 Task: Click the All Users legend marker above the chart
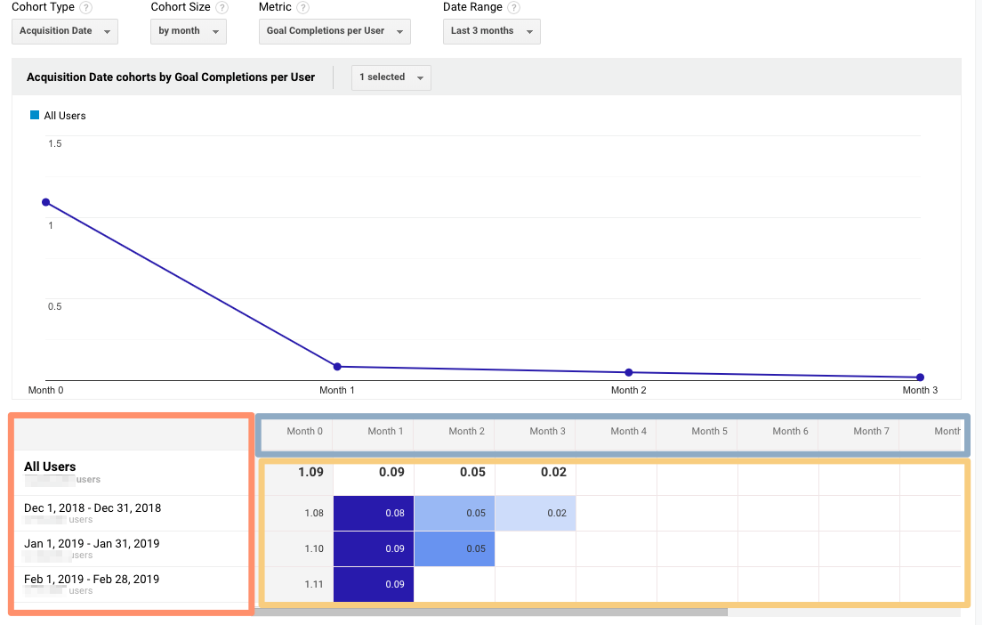[36, 115]
